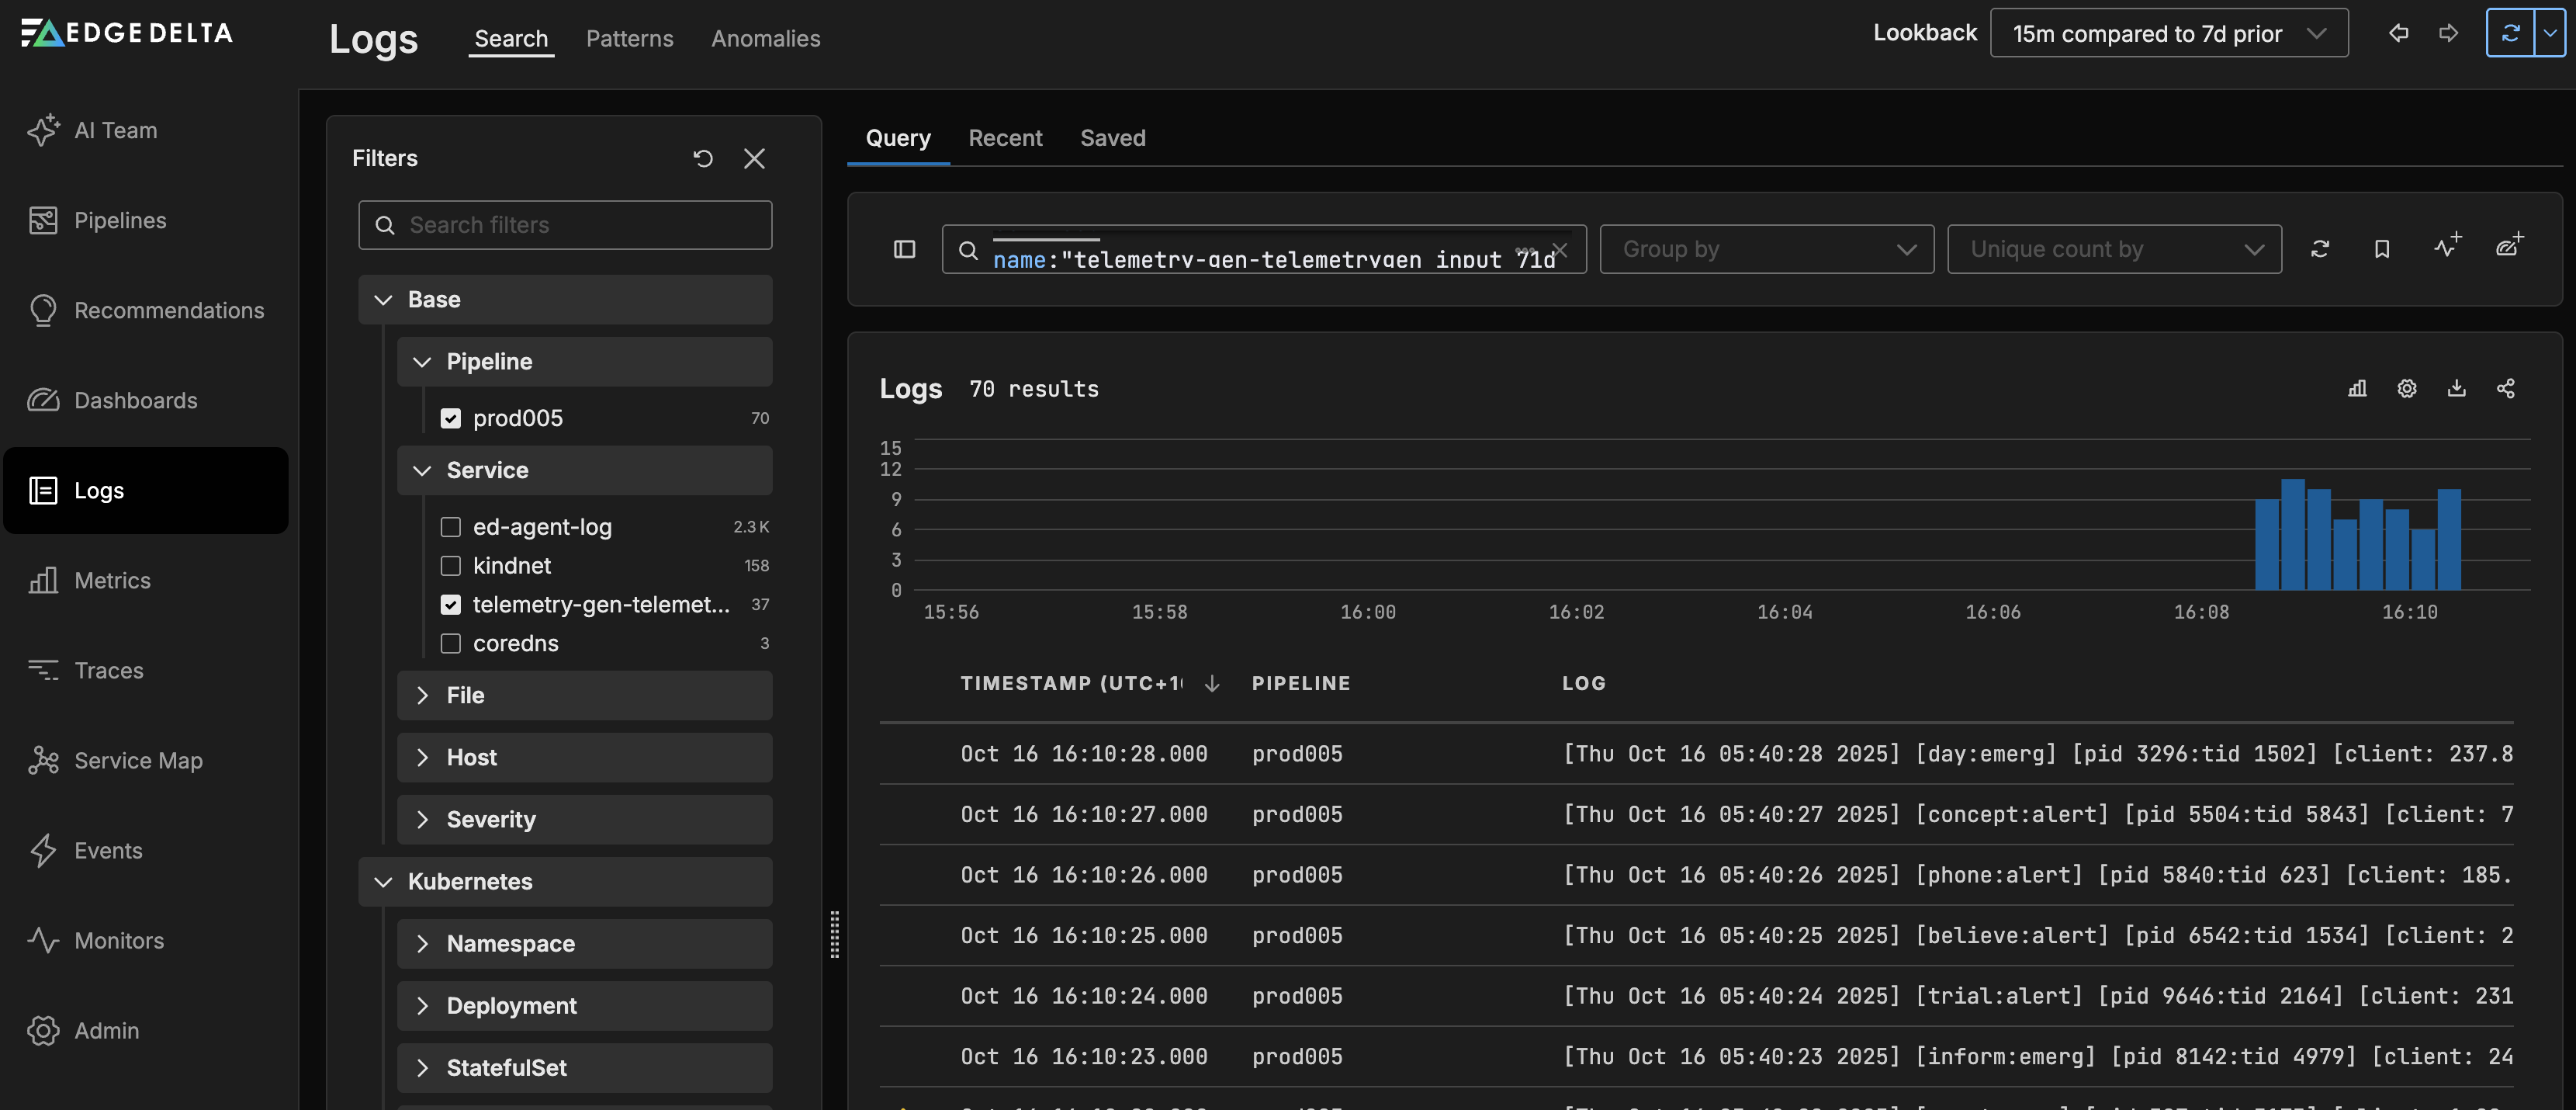This screenshot has width=2576, height=1110.
Task: Switch to the Patterns tab
Action: pyautogui.click(x=629, y=38)
